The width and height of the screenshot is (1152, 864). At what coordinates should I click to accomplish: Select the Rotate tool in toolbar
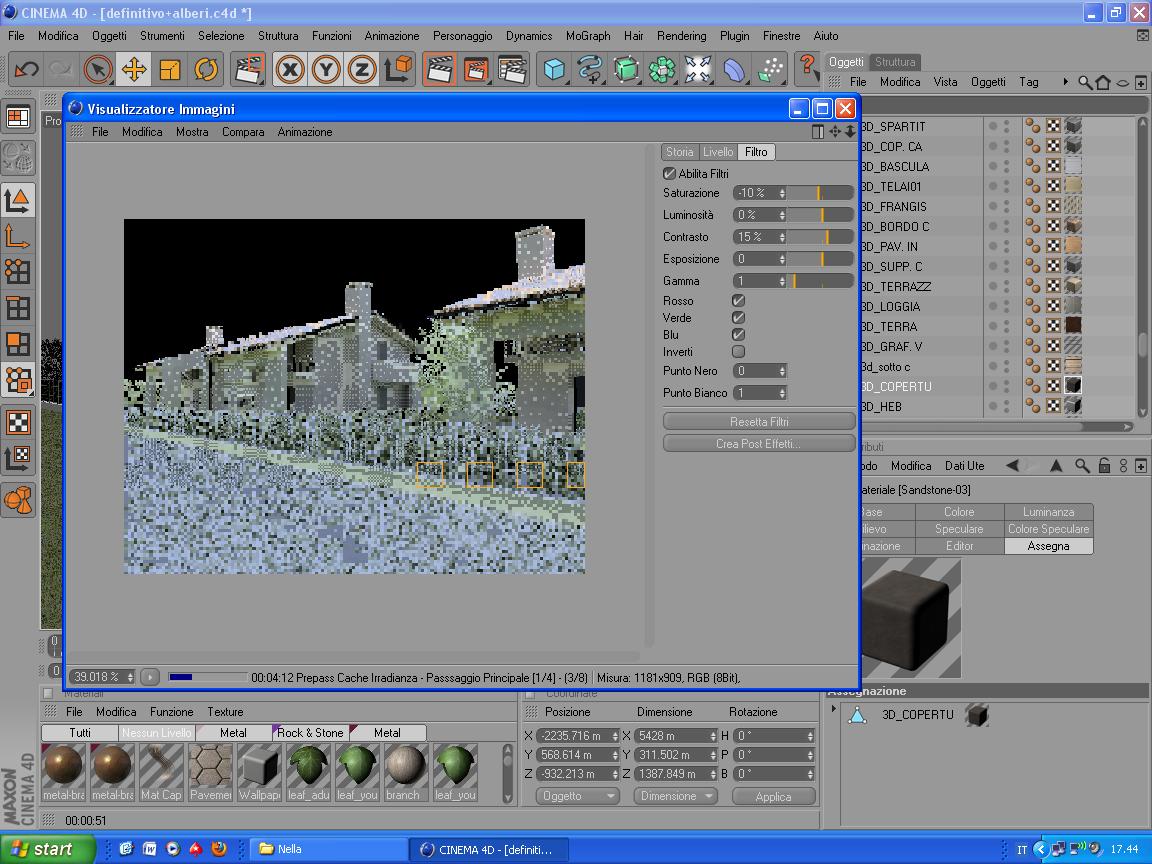coord(206,69)
